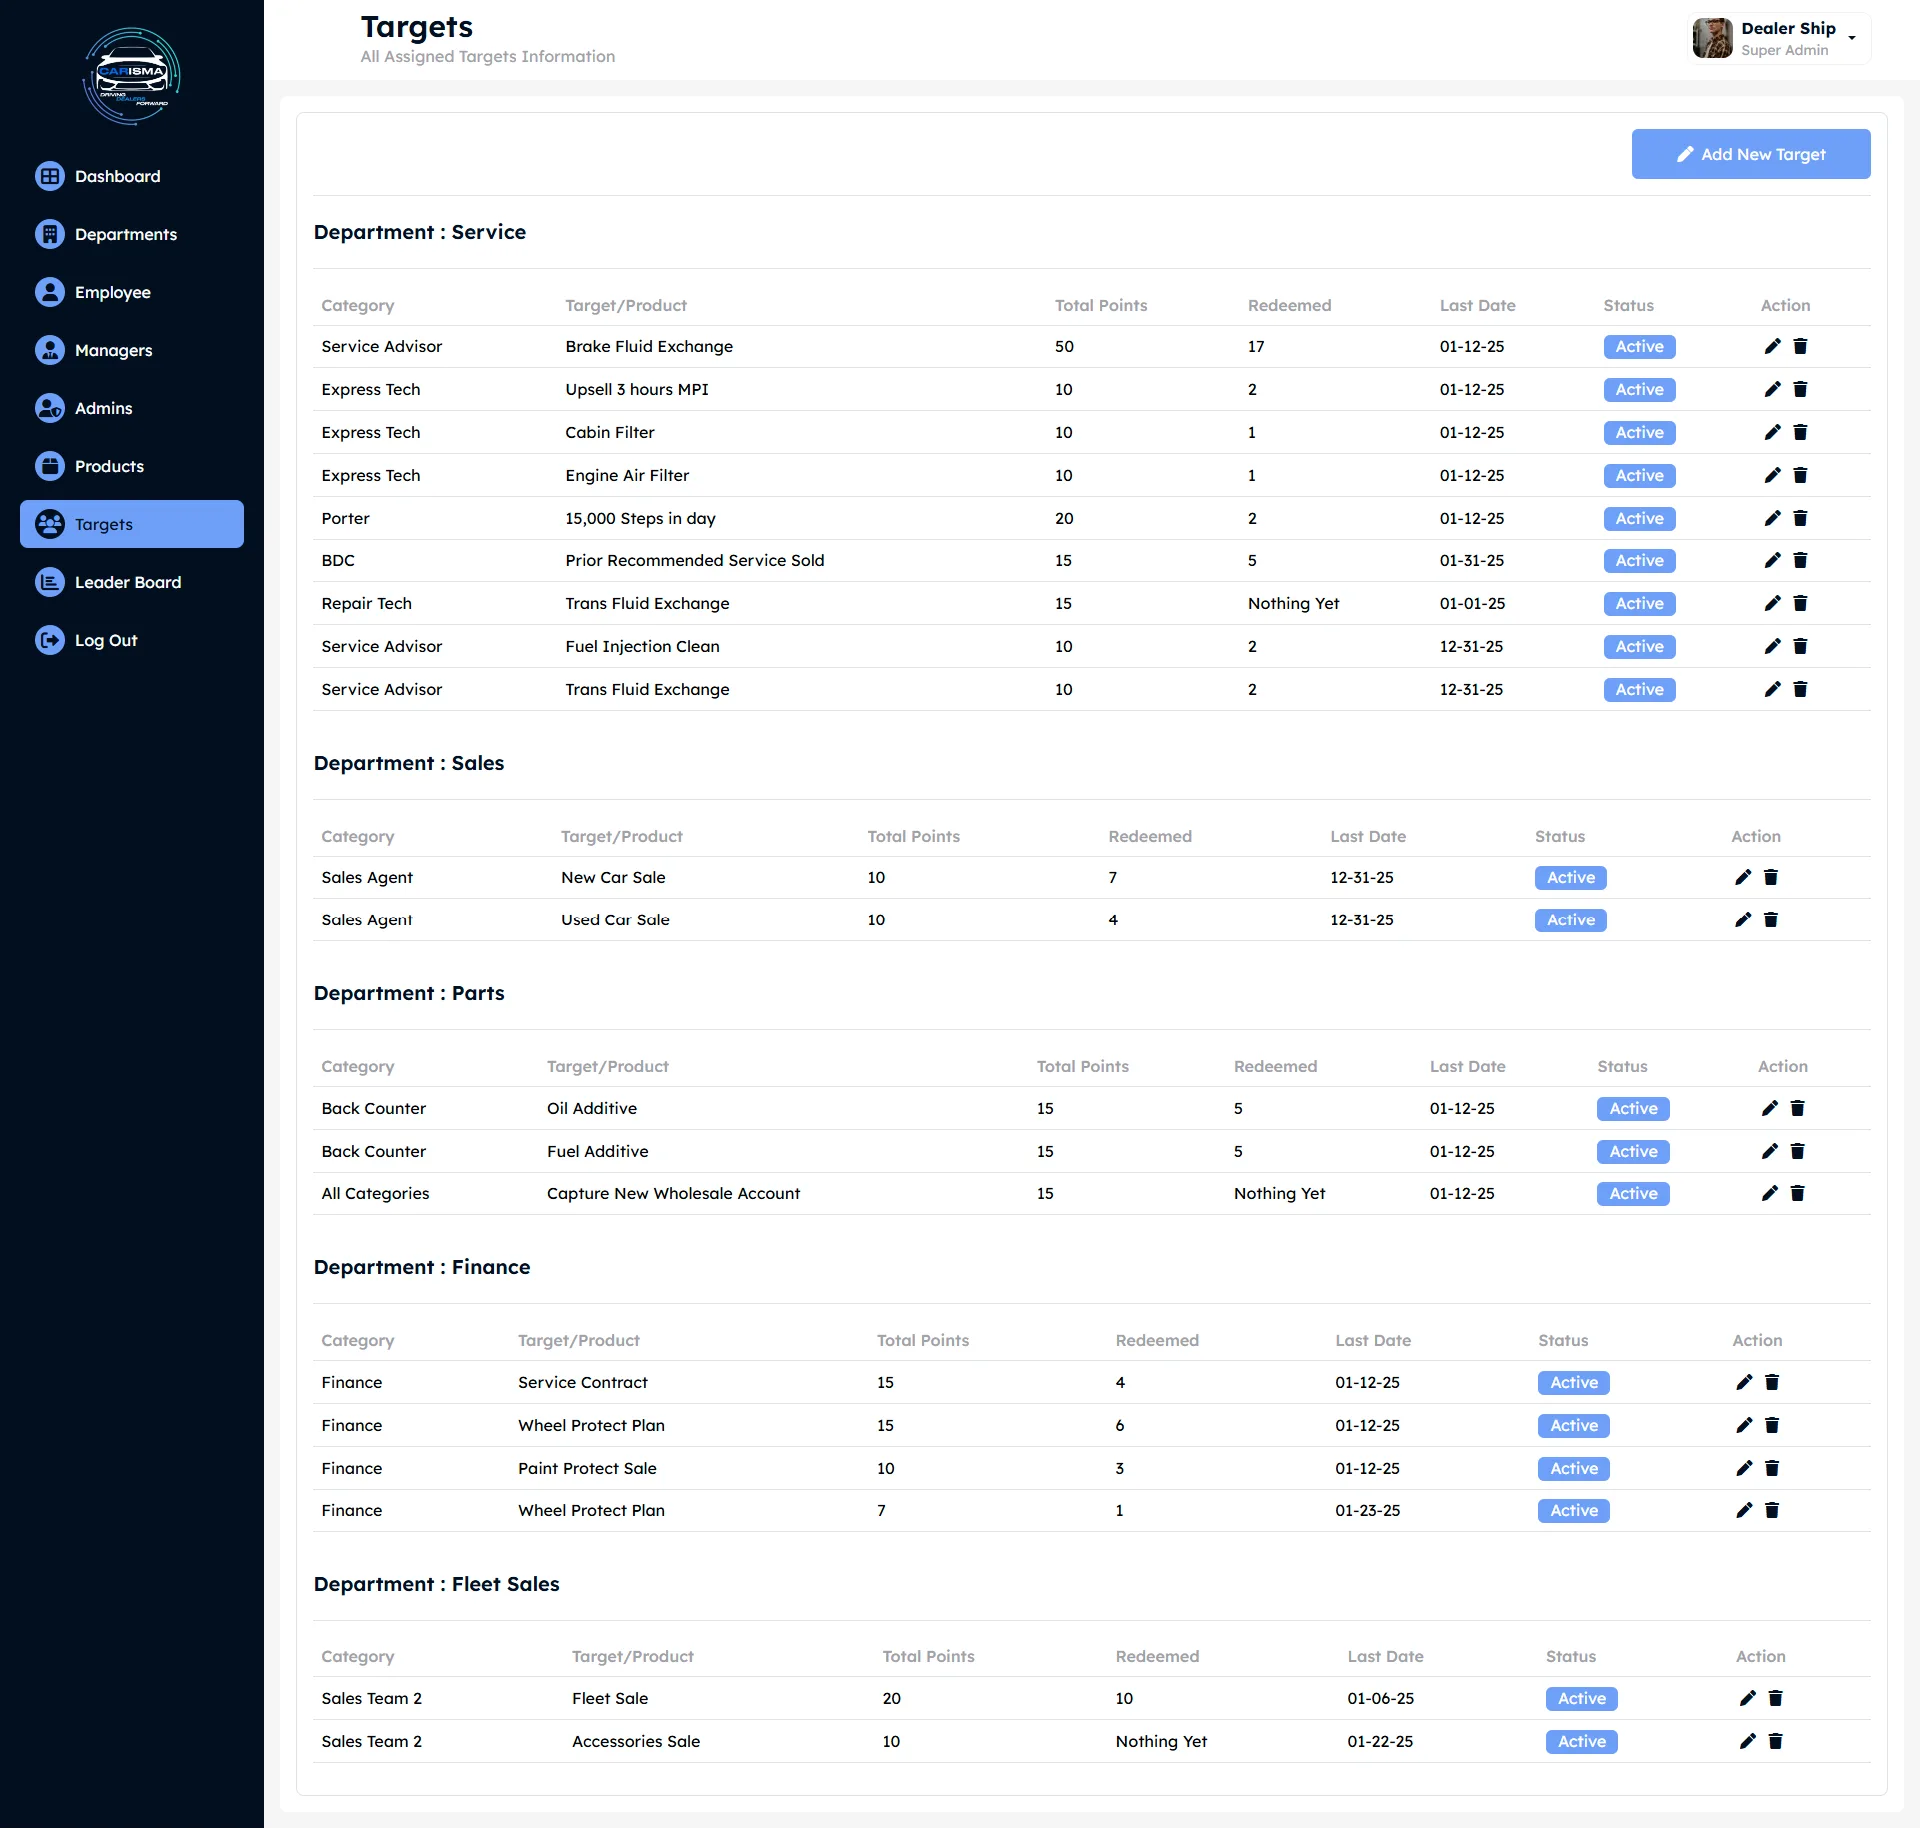Edit the Brake Fluid Exchange target

click(1772, 346)
